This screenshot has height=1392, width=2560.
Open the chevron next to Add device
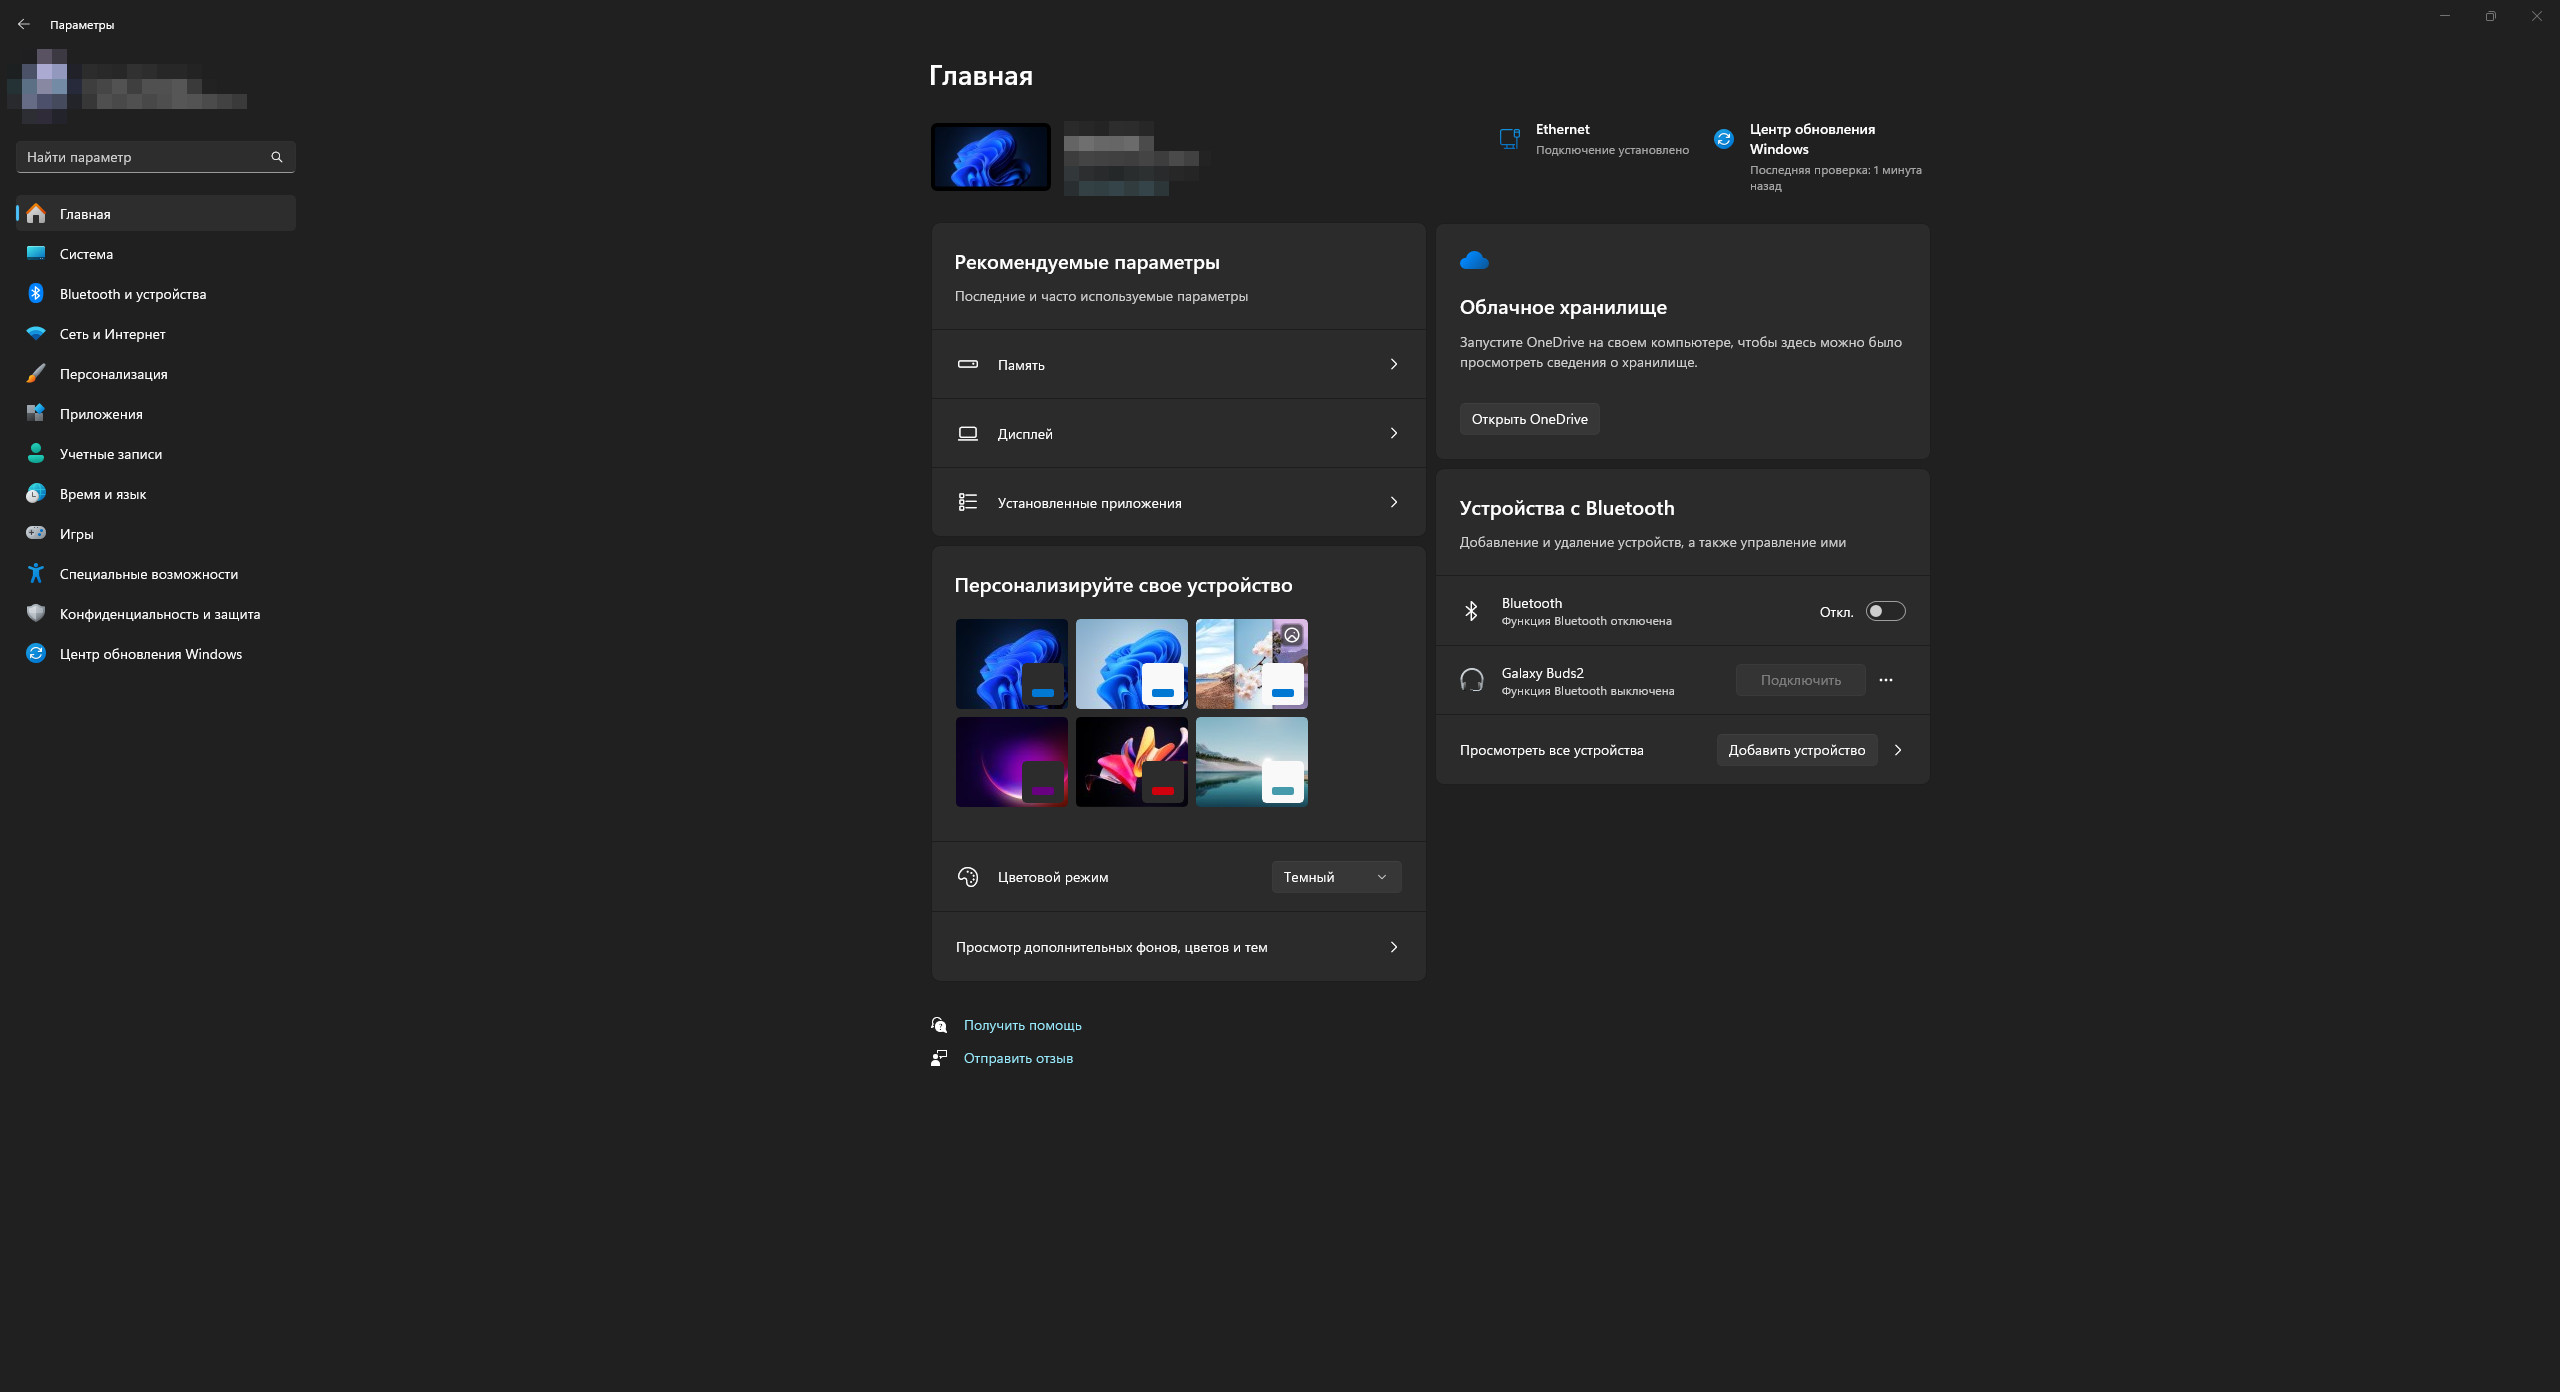[x=1898, y=750]
